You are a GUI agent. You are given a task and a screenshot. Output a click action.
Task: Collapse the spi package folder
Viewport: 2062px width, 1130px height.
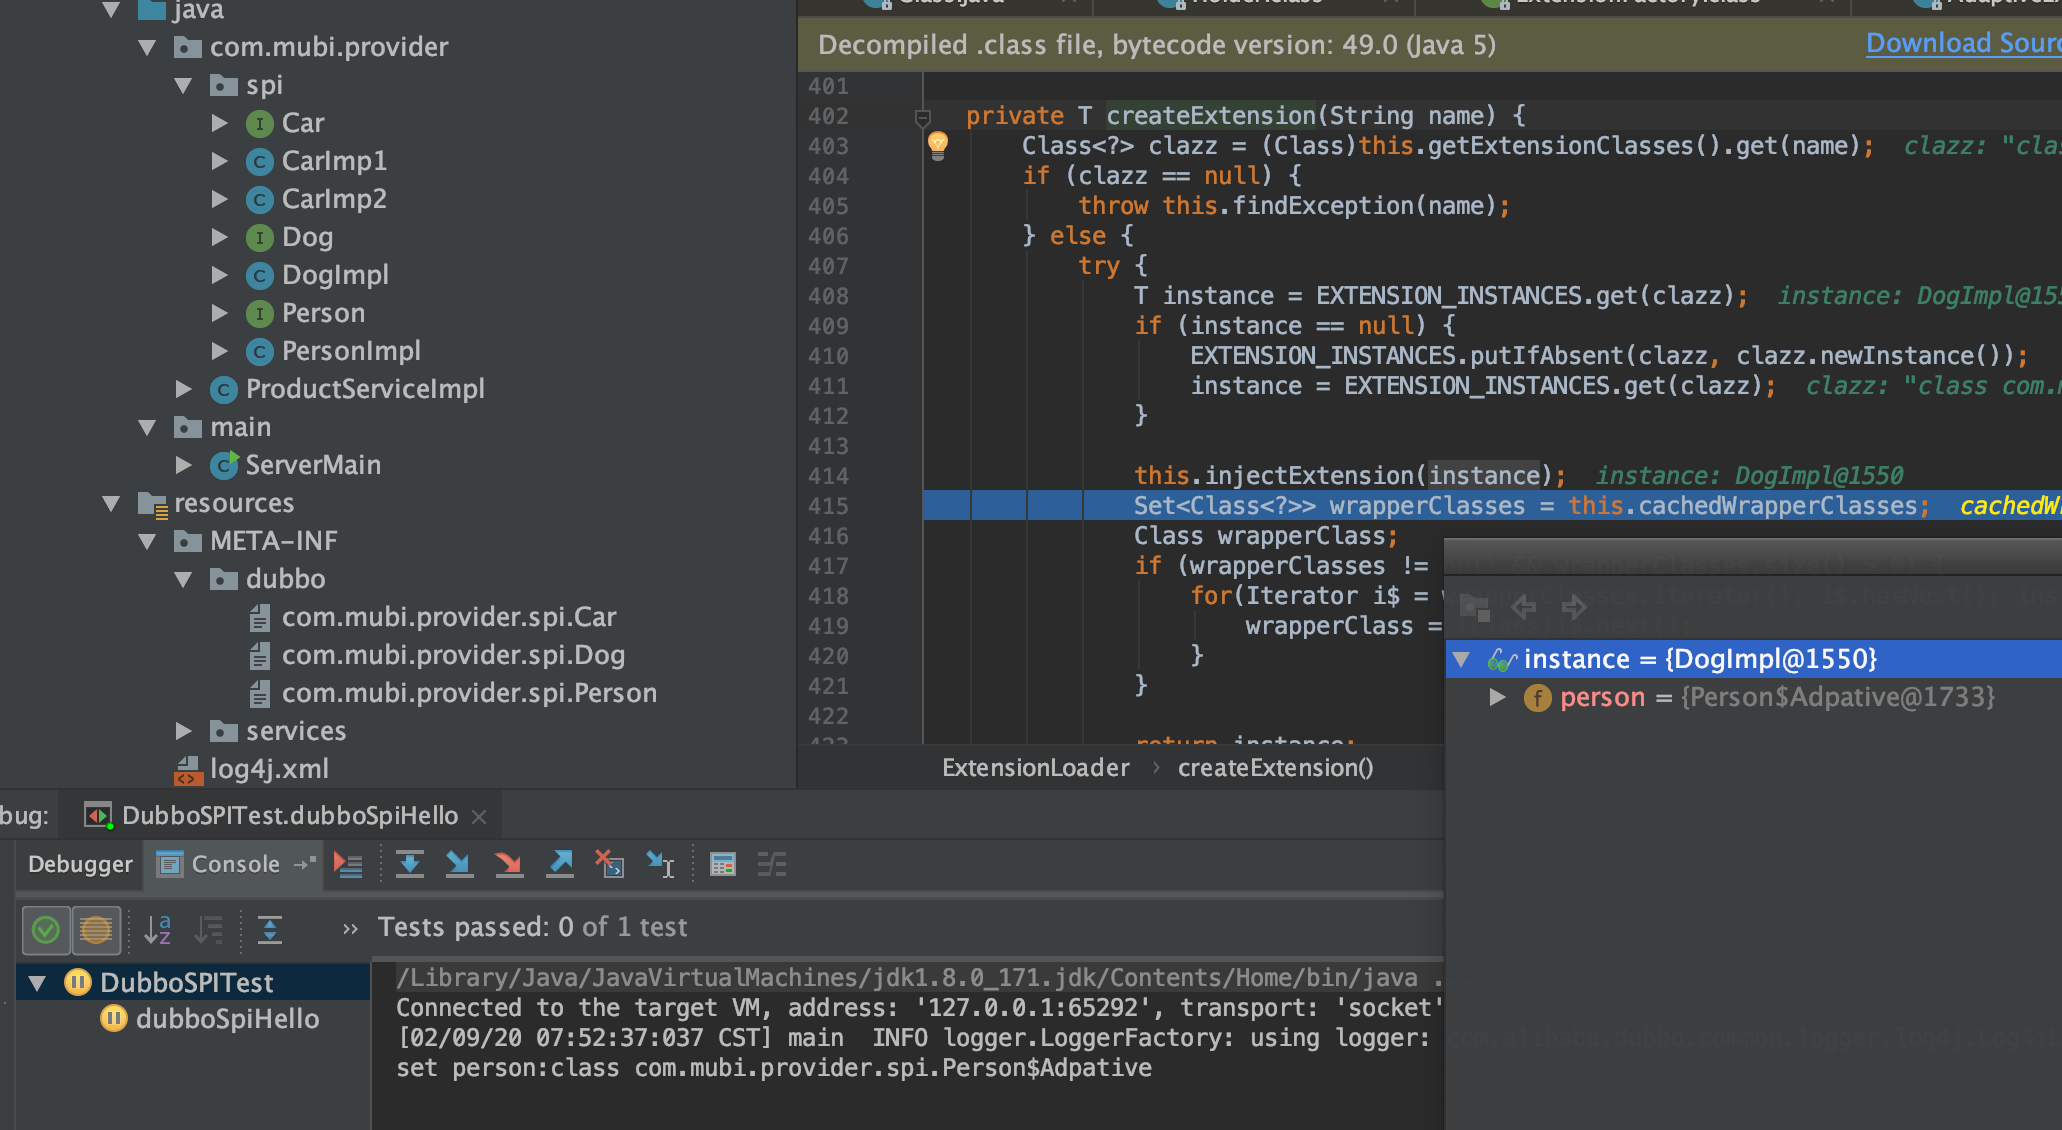click(183, 86)
